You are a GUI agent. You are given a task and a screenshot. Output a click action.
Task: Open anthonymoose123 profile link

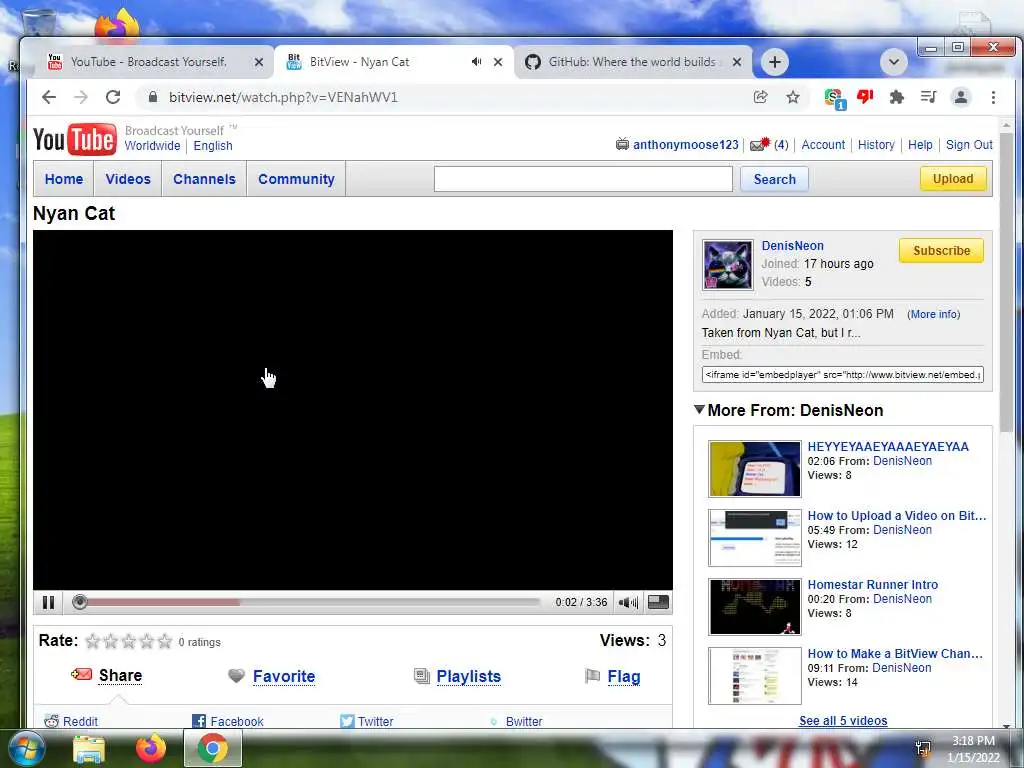click(686, 144)
